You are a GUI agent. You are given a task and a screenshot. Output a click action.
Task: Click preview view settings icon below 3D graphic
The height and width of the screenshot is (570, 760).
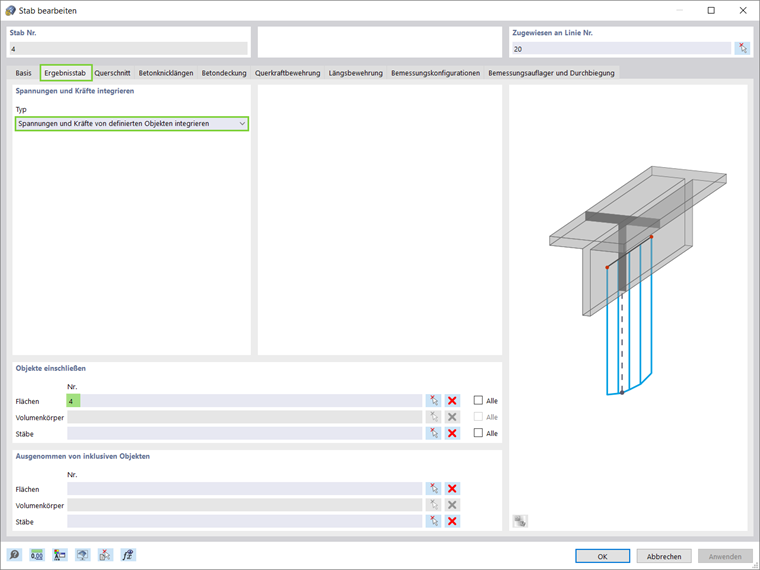tap(520, 521)
